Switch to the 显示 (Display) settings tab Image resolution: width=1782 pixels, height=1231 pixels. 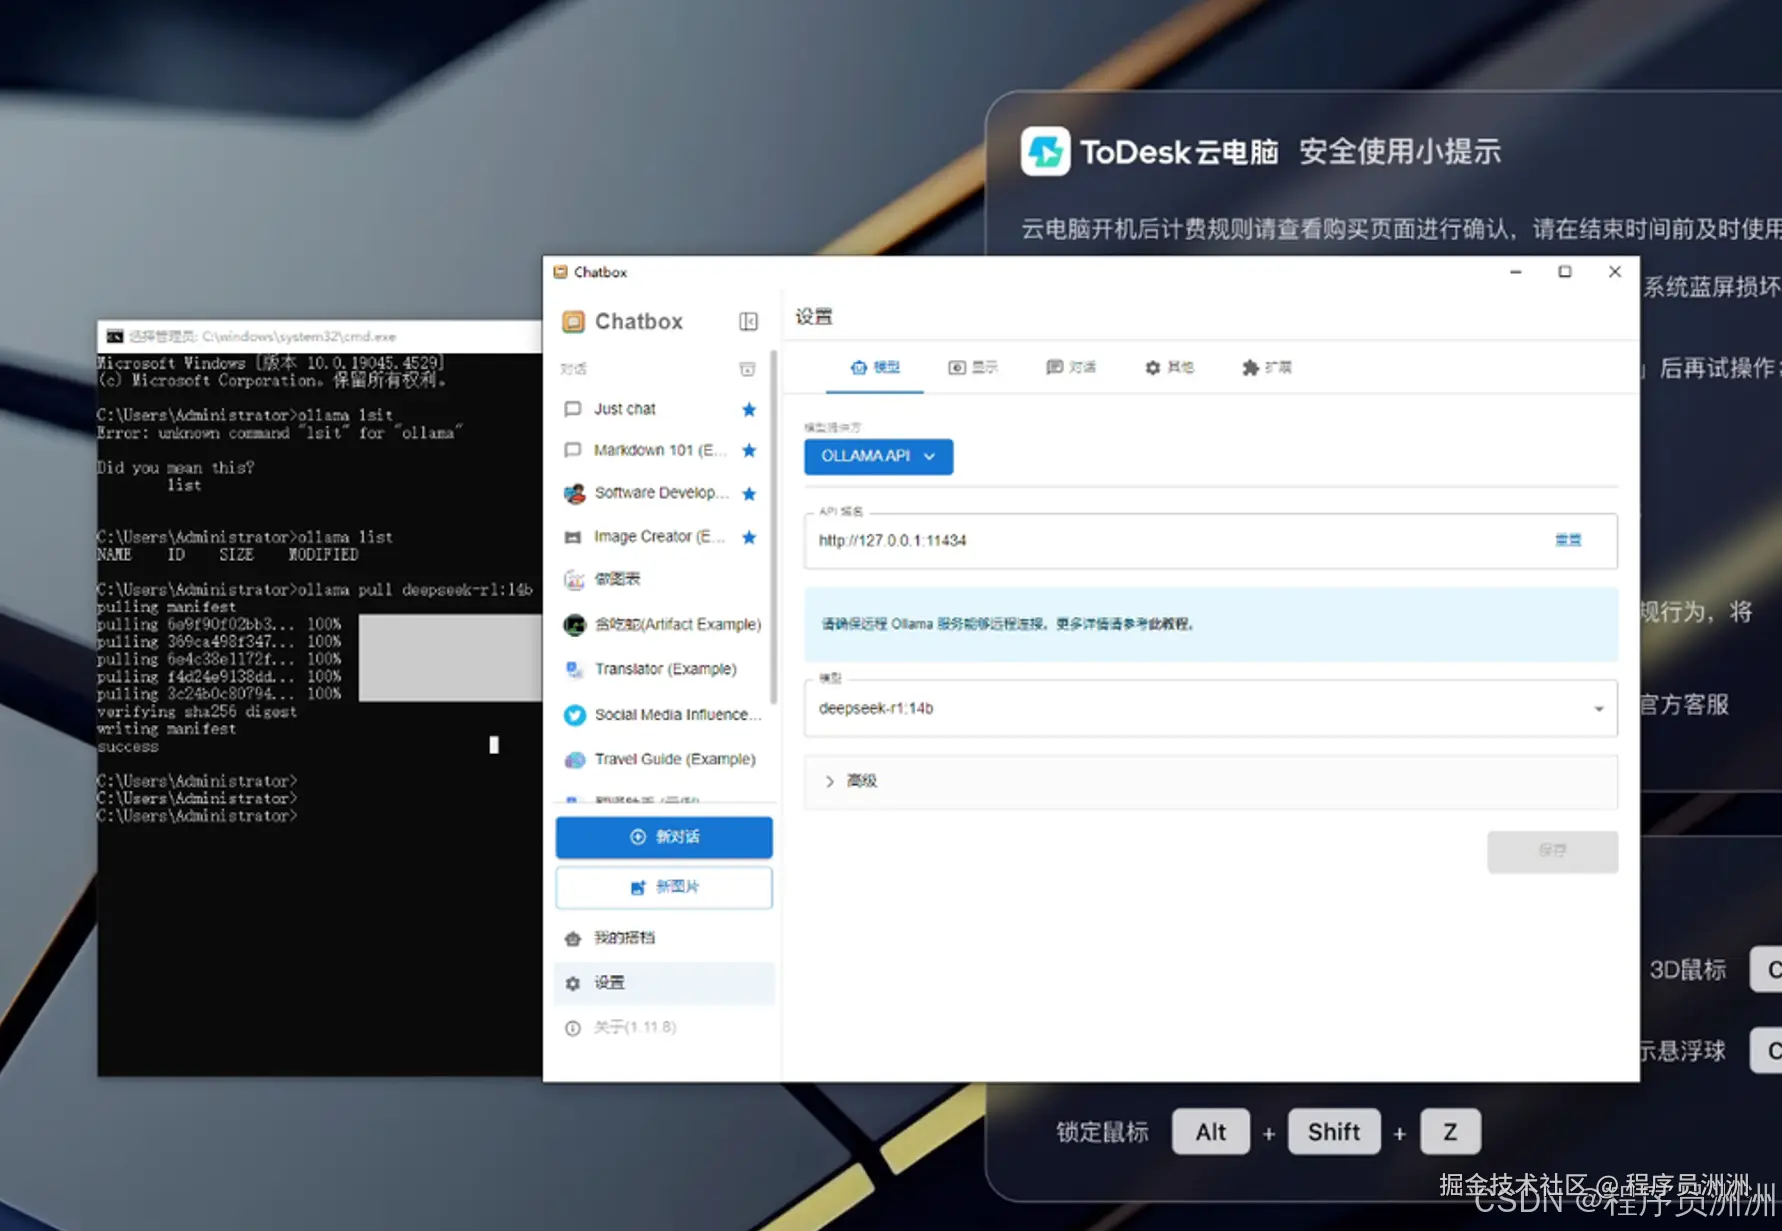[x=973, y=368]
